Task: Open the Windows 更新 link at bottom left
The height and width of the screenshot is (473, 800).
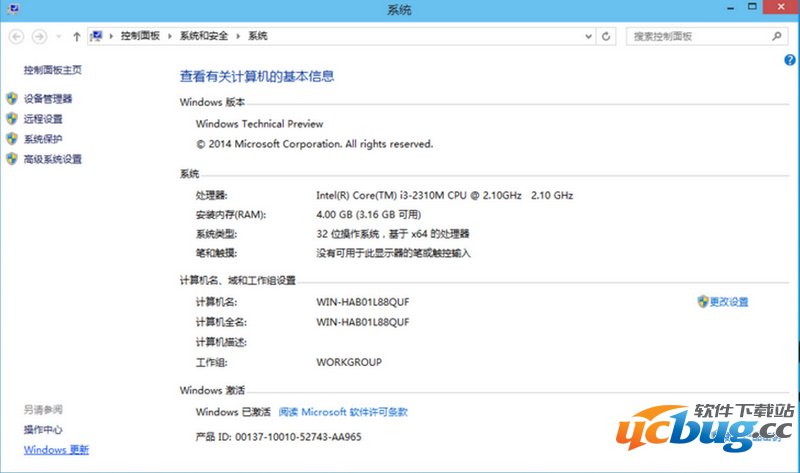Action: pos(56,450)
